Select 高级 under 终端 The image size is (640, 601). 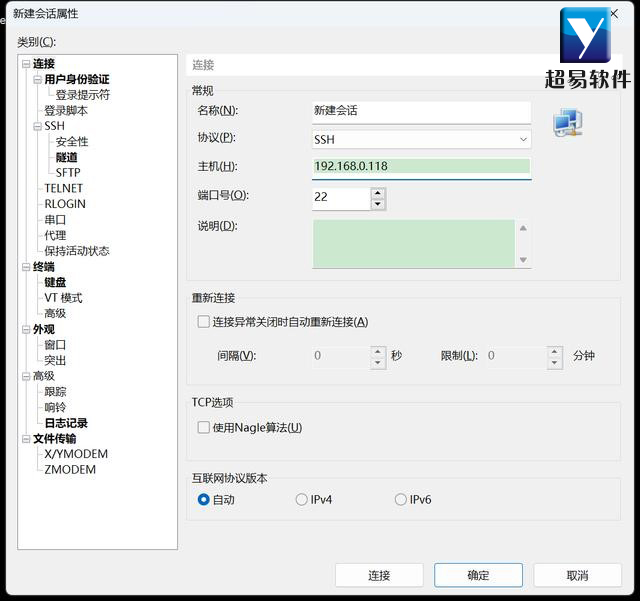click(x=55, y=314)
